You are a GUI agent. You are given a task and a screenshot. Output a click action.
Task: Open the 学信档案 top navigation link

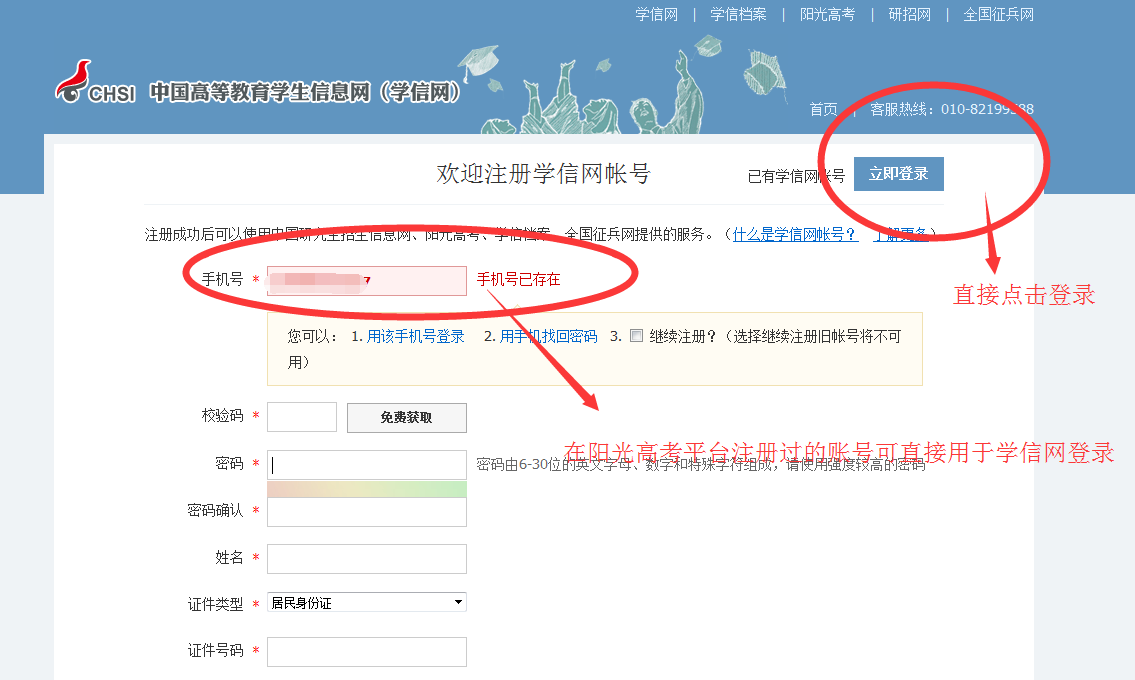[738, 14]
